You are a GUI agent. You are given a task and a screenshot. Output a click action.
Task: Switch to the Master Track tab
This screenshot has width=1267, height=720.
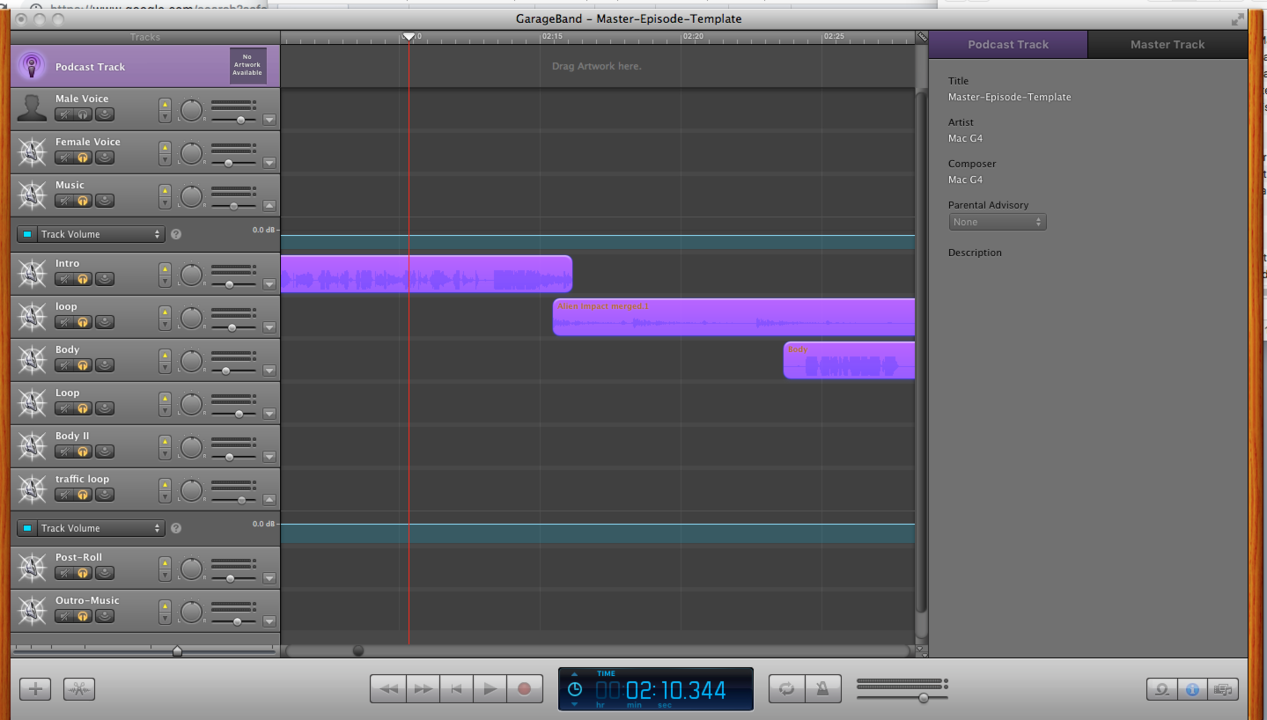click(1167, 44)
